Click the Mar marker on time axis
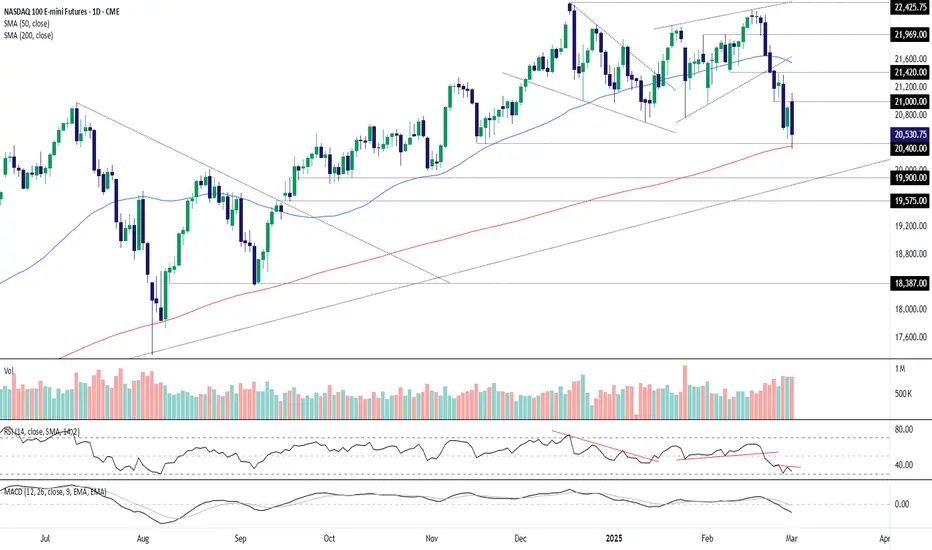Viewport: 932px width, 550px height. coord(791,538)
